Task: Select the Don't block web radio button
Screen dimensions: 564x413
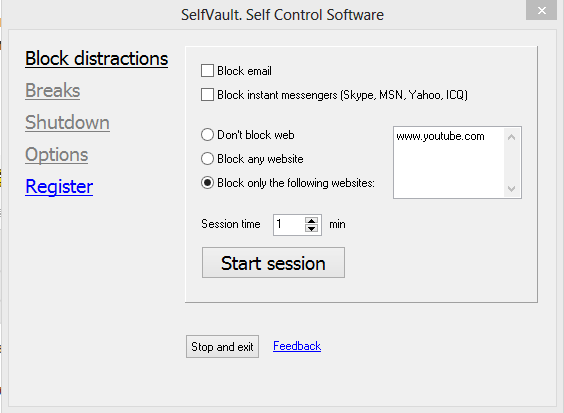Action: [x=207, y=135]
